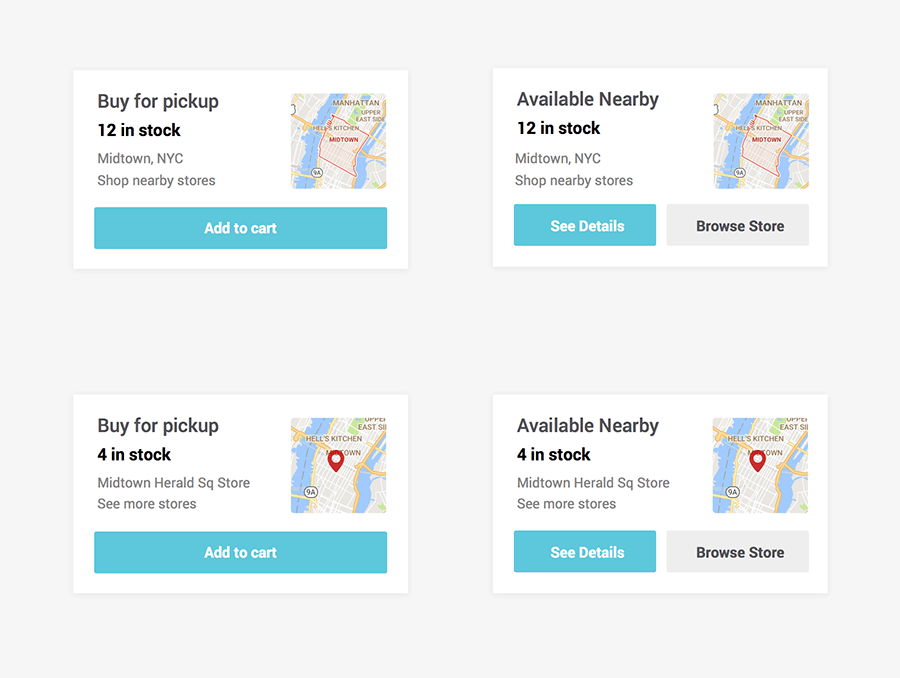Click Shop nearby stores under Buy for pickup
This screenshot has width=900, height=678.
pyautogui.click(x=156, y=180)
